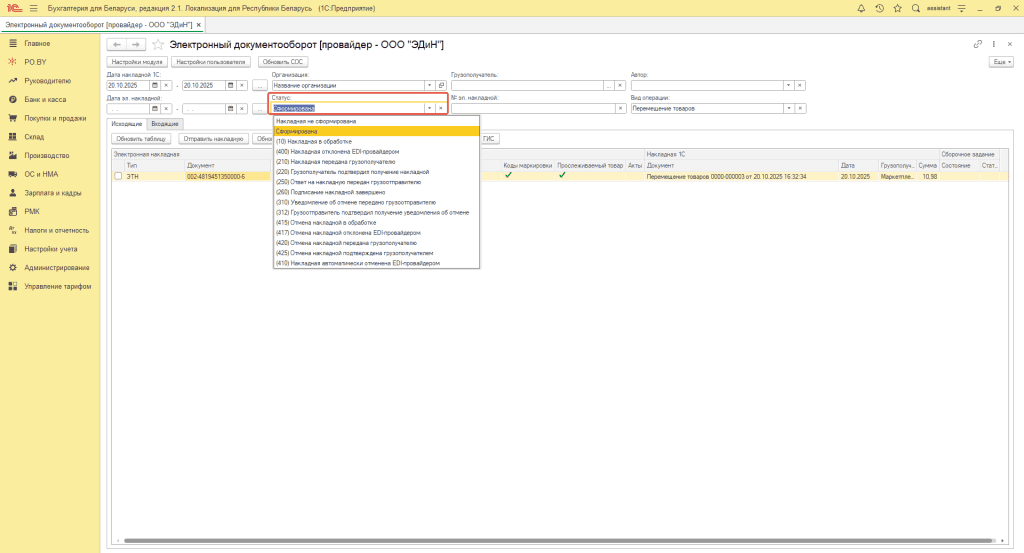The image size is (1024, 553).
Task: Add this form to favorites with the star
Action: click(x=158, y=45)
